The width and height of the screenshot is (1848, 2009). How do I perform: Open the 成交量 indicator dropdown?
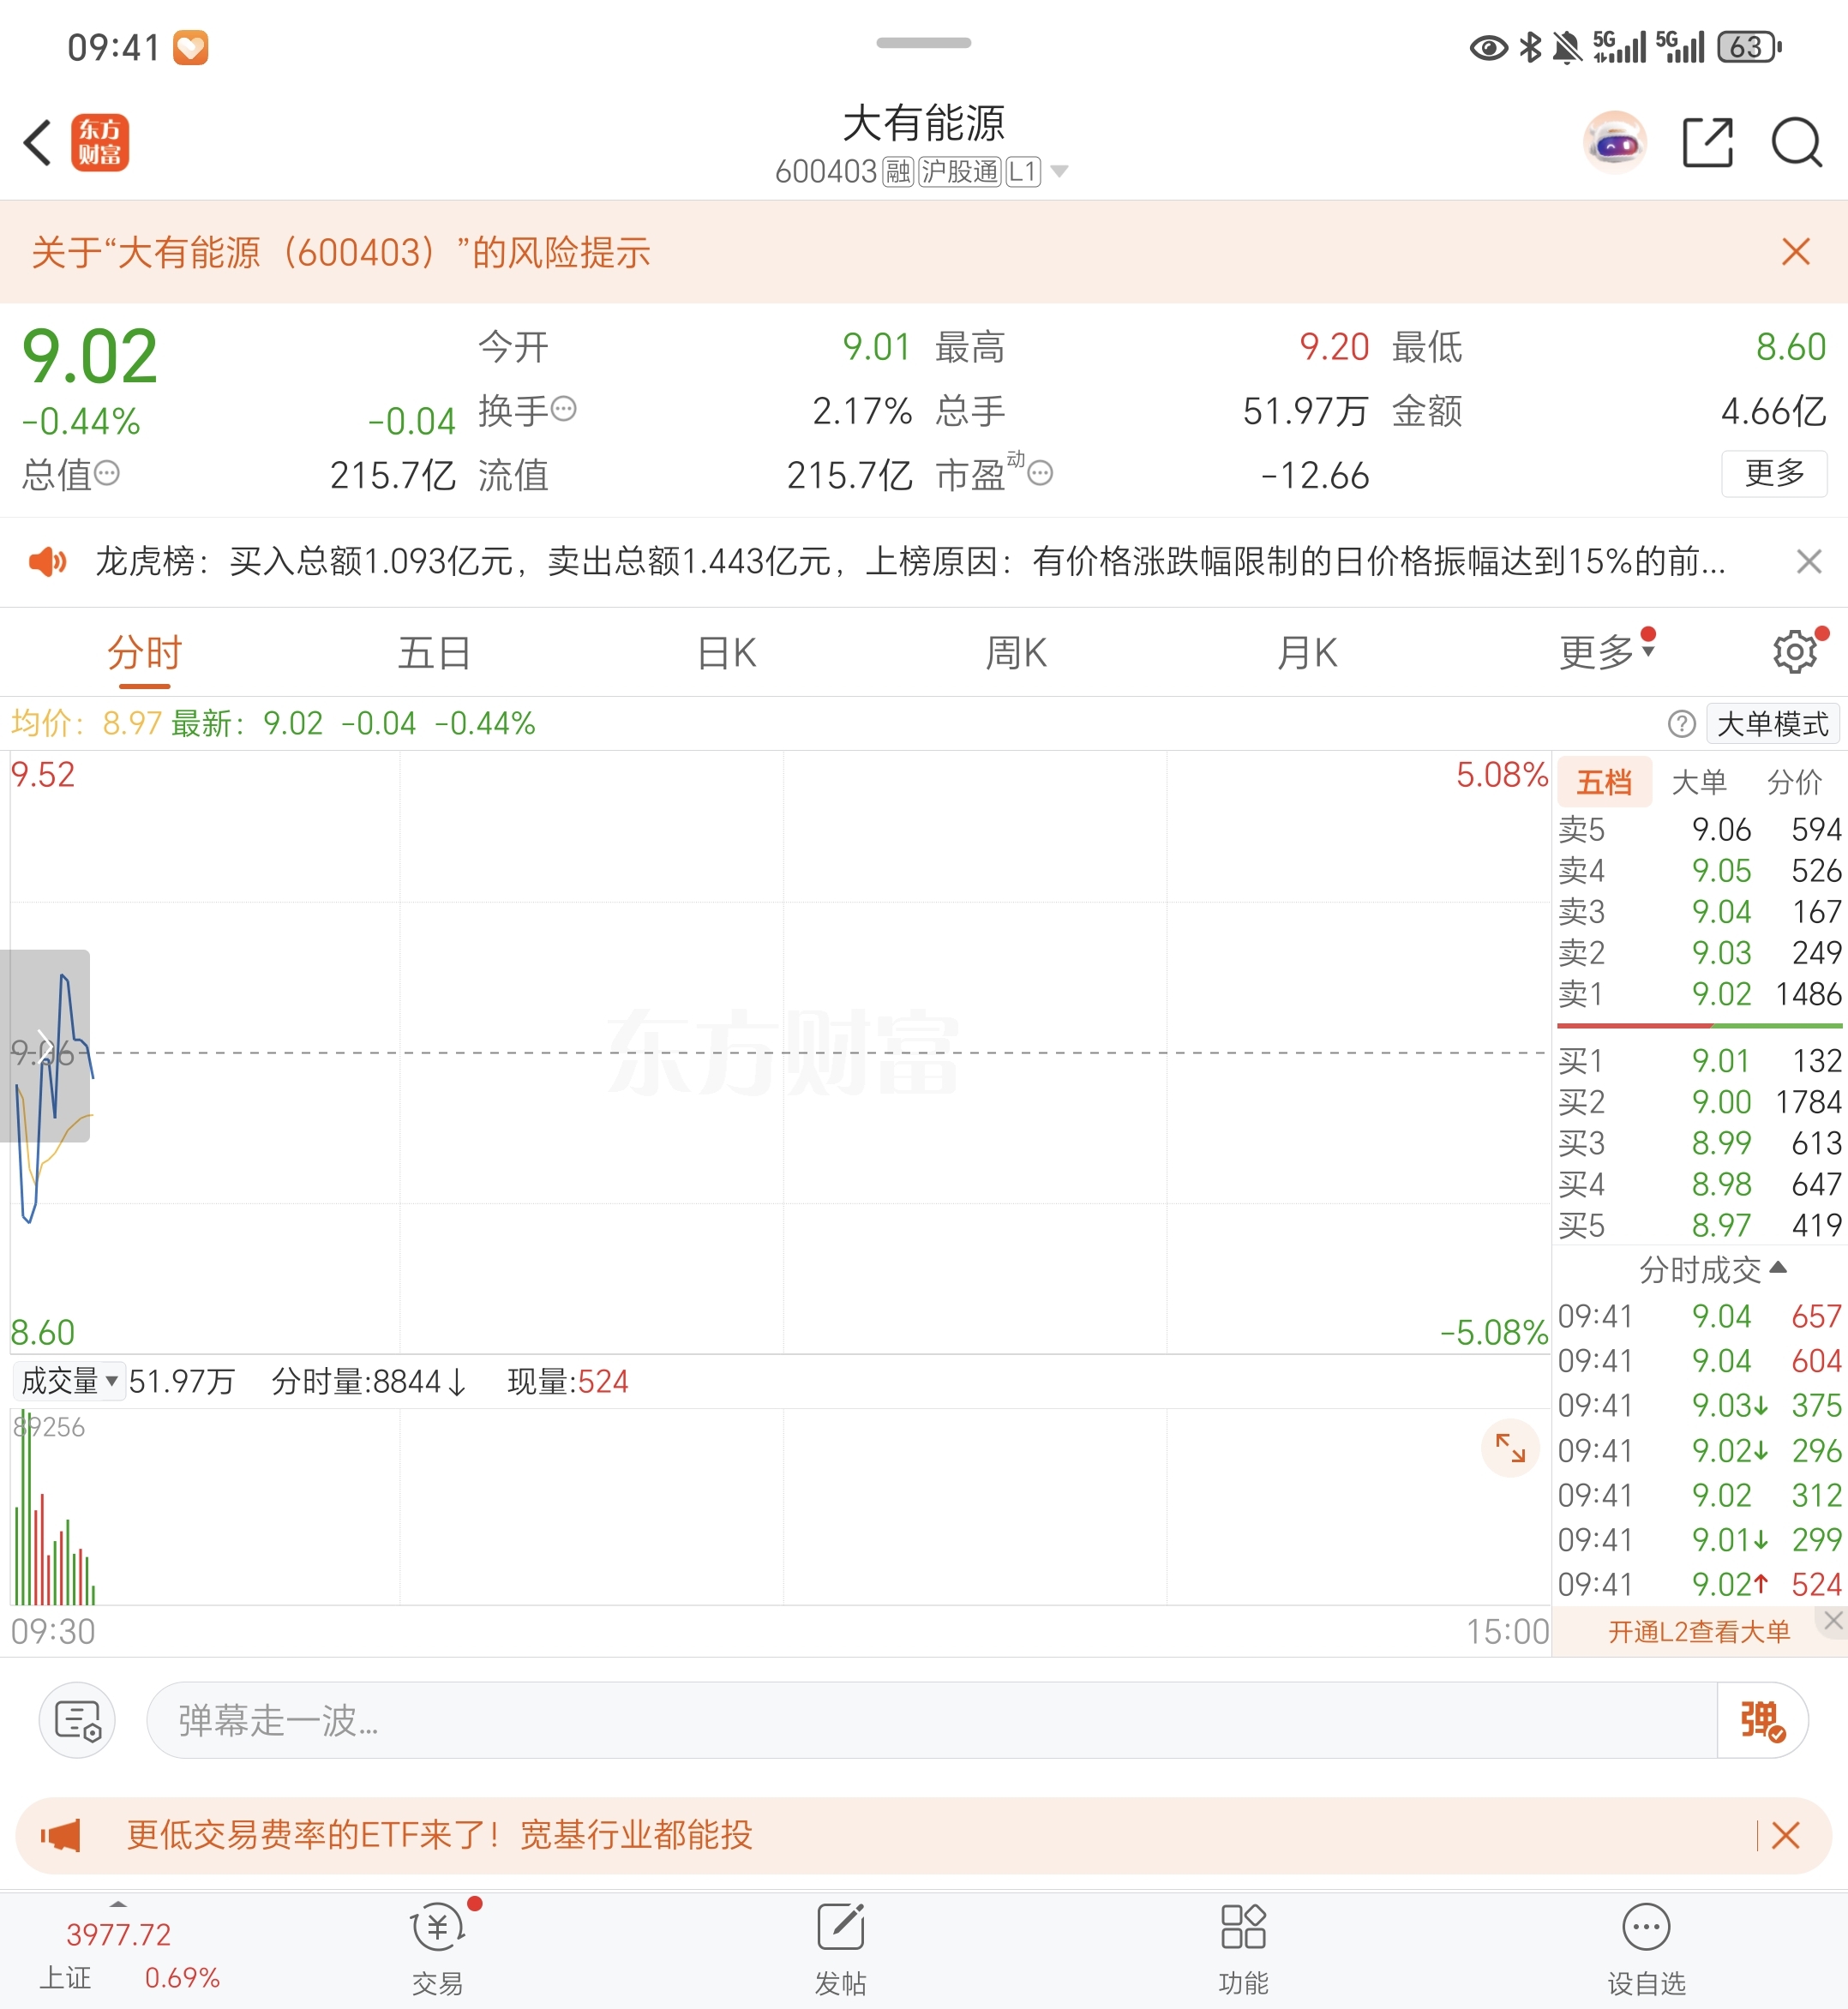69,1381
